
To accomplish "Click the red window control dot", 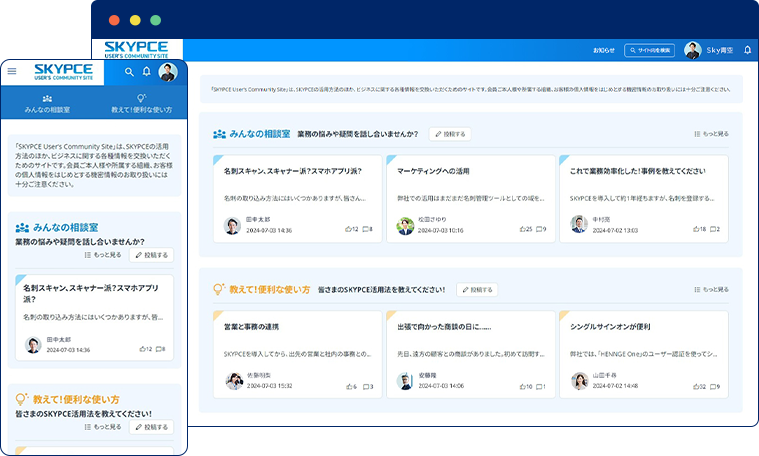I will point(114,20).
